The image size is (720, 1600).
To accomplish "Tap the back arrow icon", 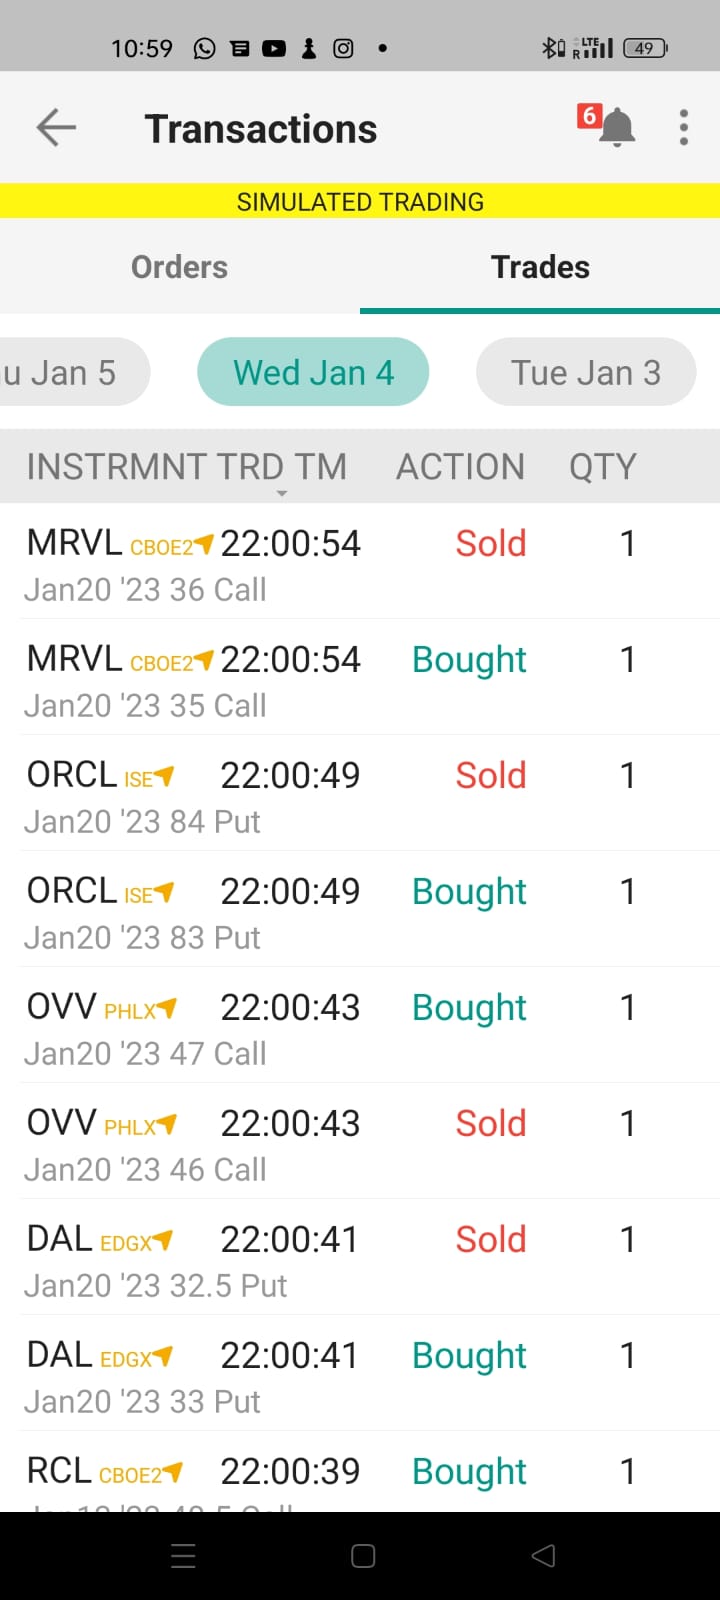I will pyautogui.click(x=56, y=128).
